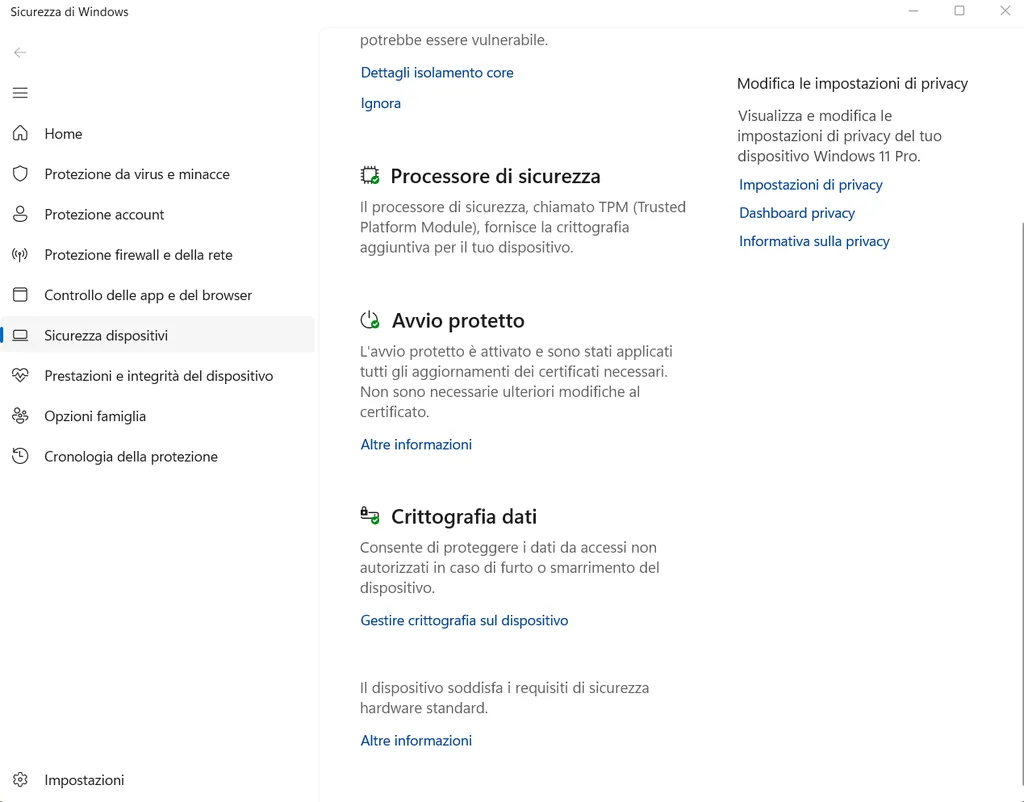Open Protezione firewall e della rete

click(138, 255)
